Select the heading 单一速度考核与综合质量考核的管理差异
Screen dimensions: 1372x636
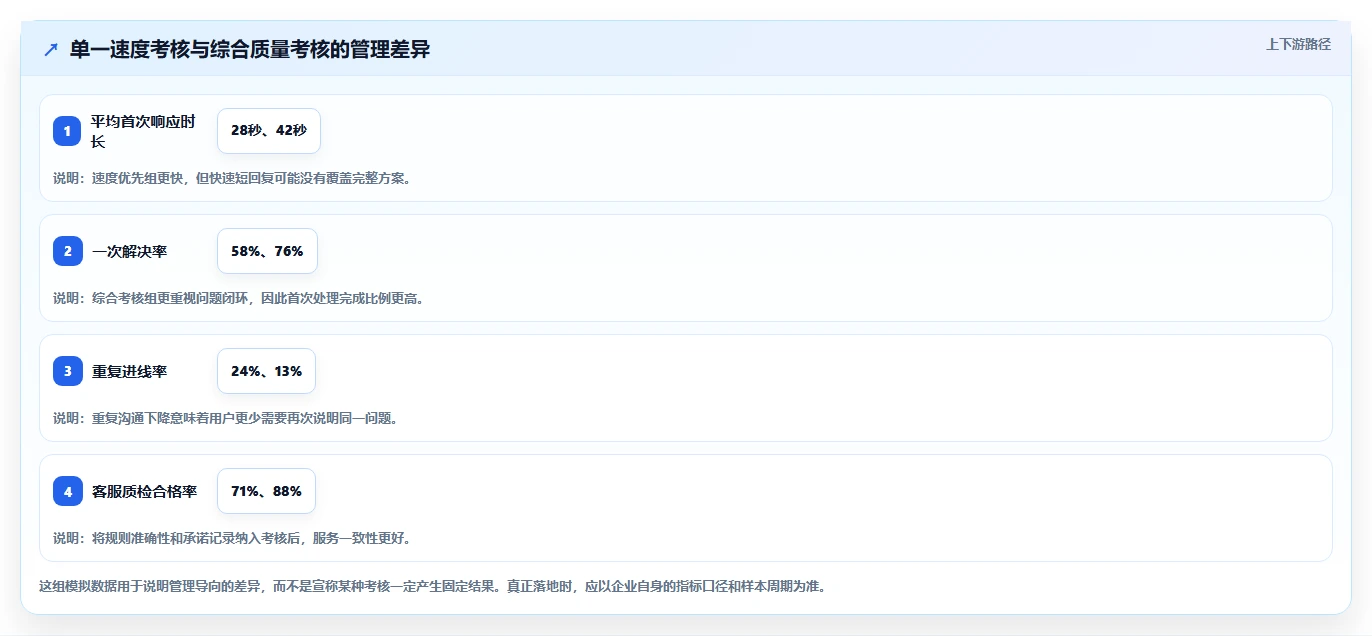[250, 50]
